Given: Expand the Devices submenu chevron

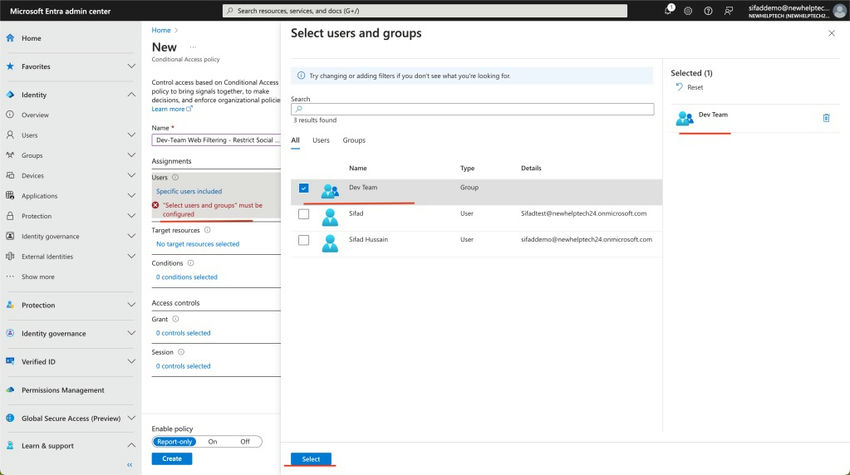Looking at the screenshot, I should 131,175.
